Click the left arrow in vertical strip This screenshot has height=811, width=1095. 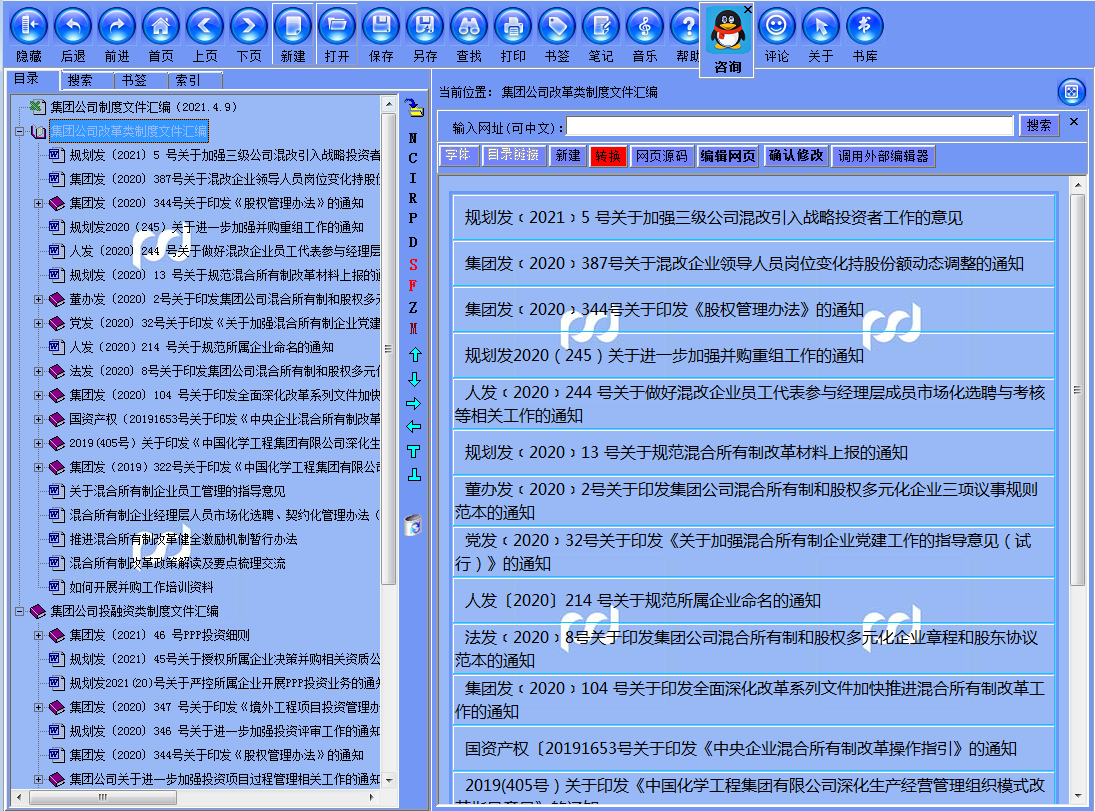[414, 427]
